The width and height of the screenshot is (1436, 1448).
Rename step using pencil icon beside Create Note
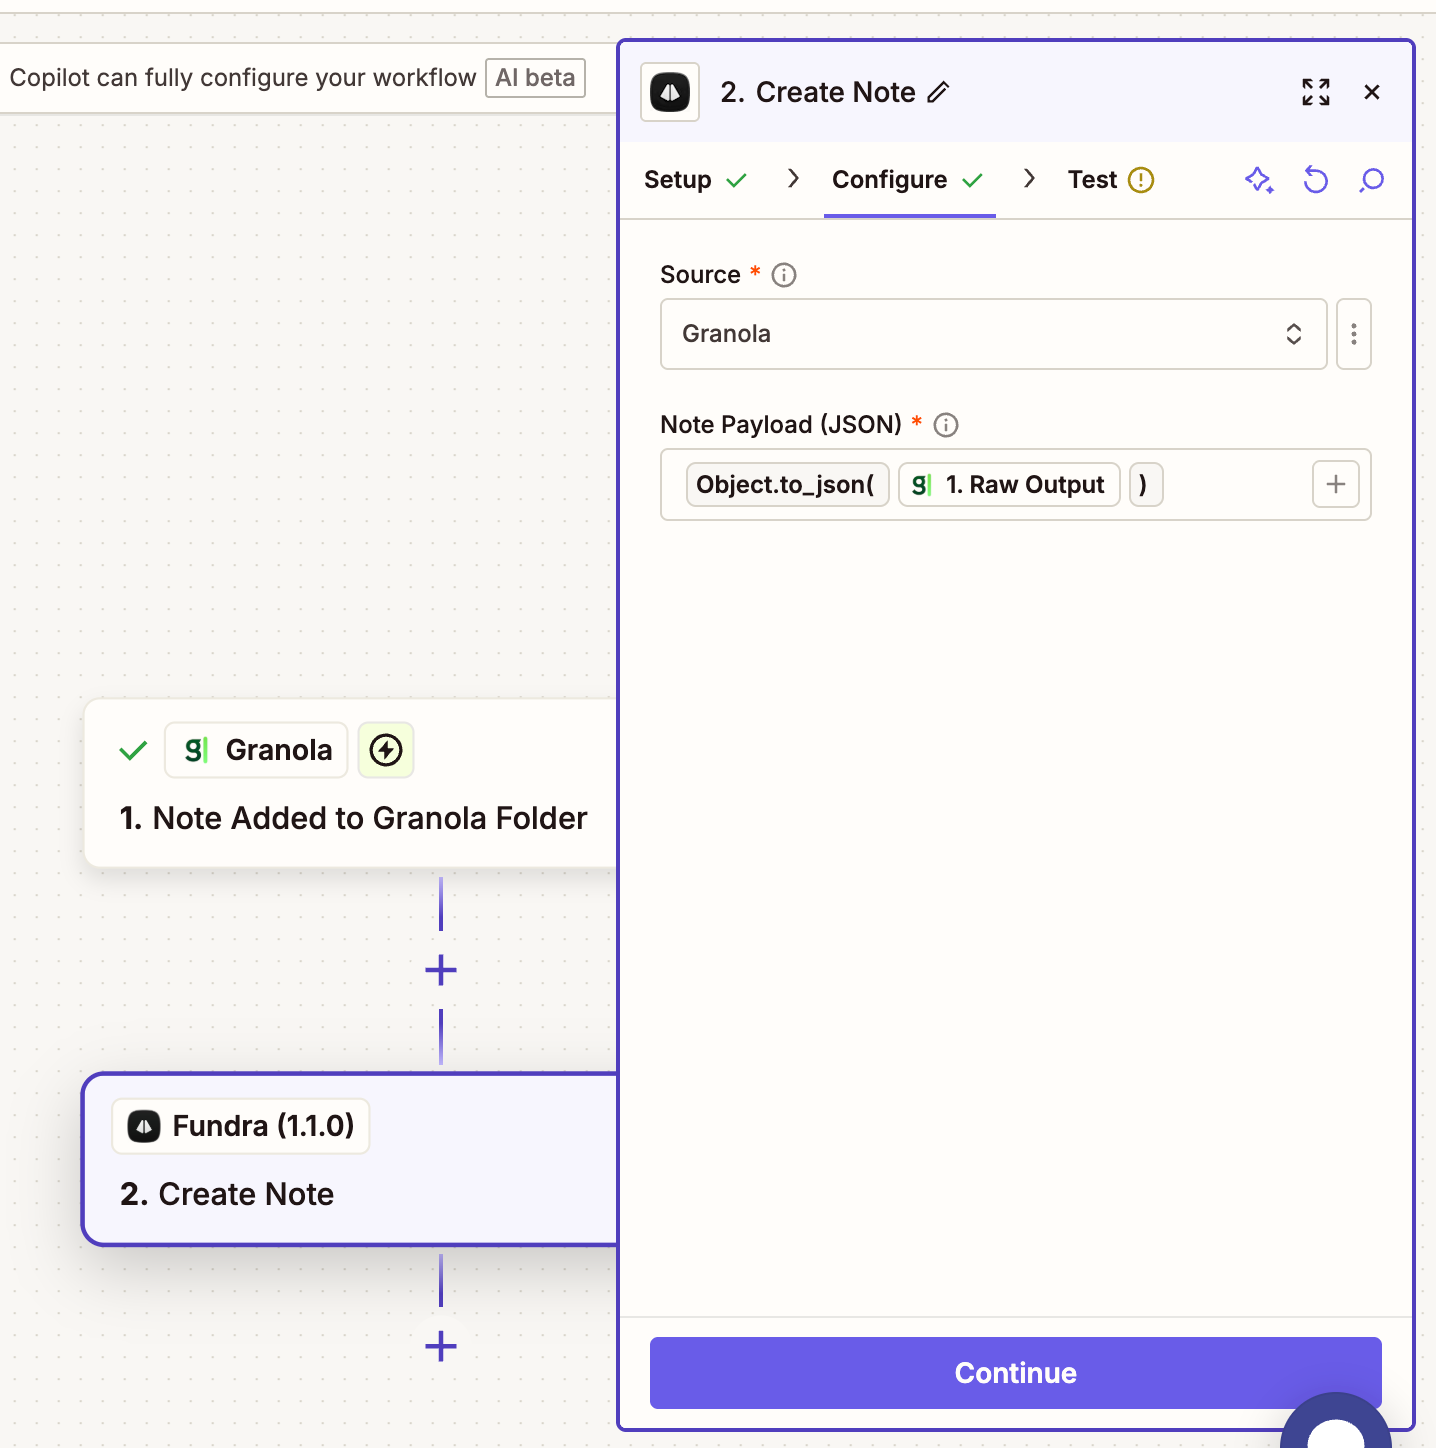pos(938,92)
